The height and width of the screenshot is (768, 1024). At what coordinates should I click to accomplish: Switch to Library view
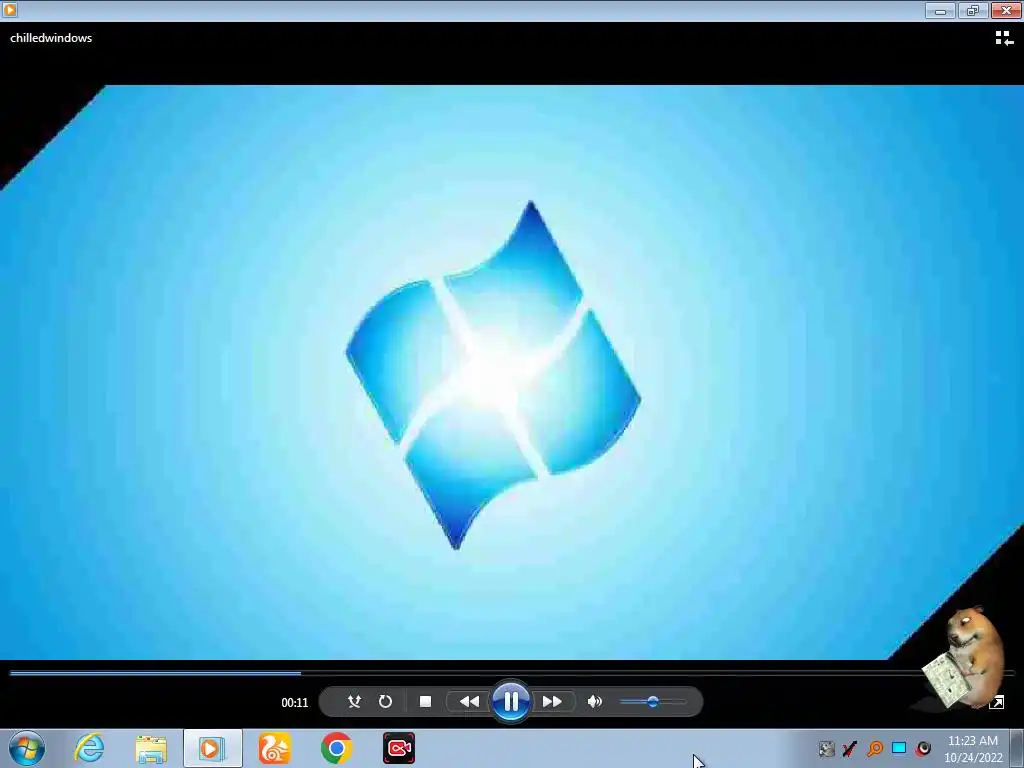[x=1004, y=39]
